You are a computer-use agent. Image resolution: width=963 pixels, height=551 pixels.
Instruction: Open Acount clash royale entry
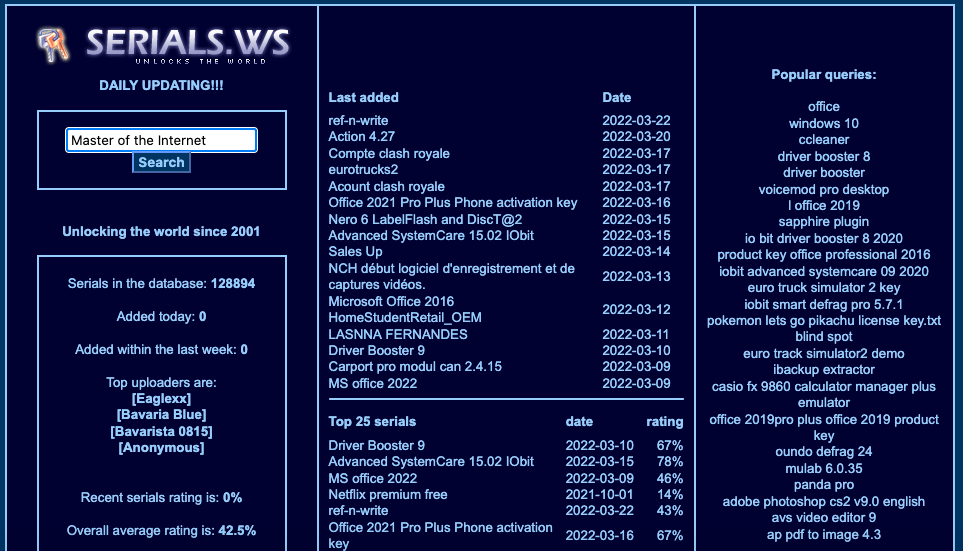coord(386,186)
